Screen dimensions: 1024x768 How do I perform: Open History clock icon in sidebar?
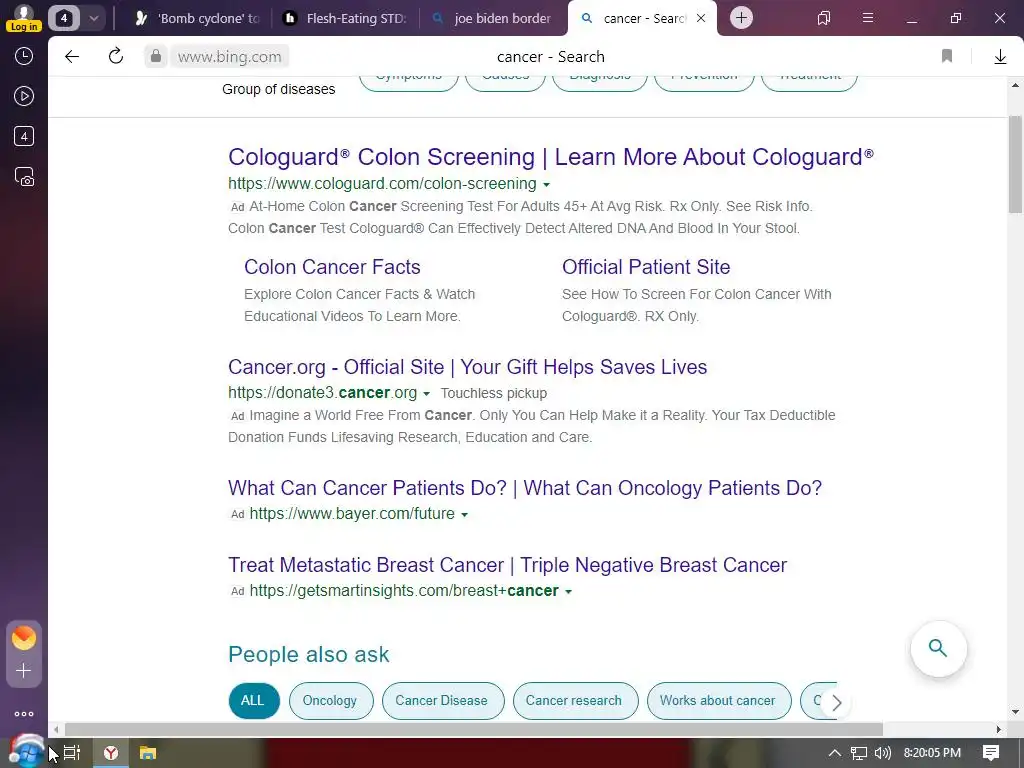tap(24, 56)
